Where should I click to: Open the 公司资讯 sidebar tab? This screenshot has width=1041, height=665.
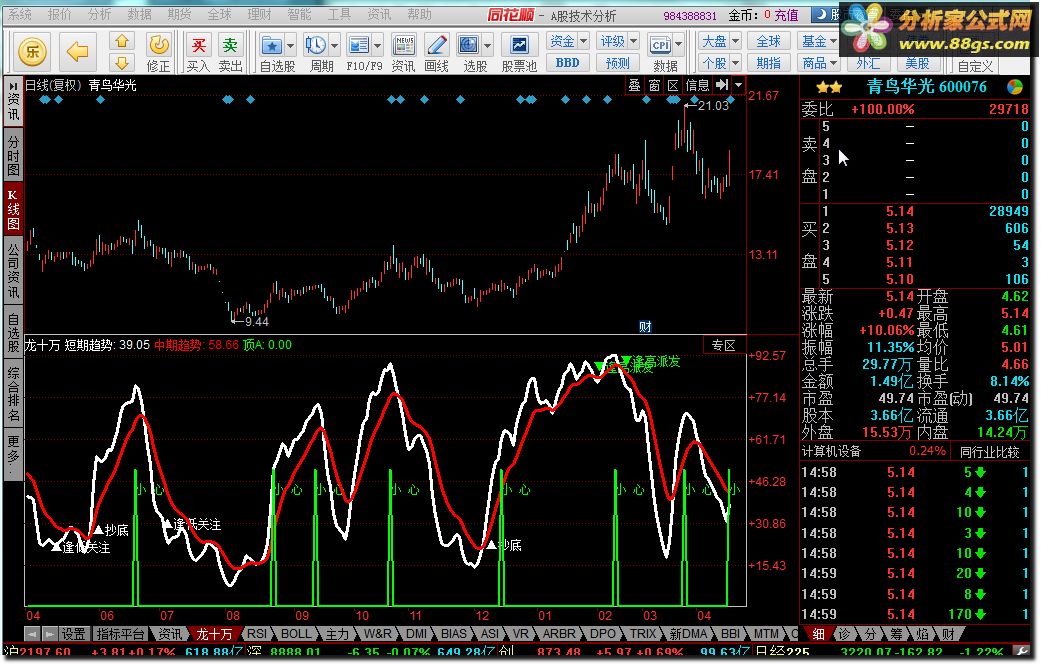tap(13, 270)
